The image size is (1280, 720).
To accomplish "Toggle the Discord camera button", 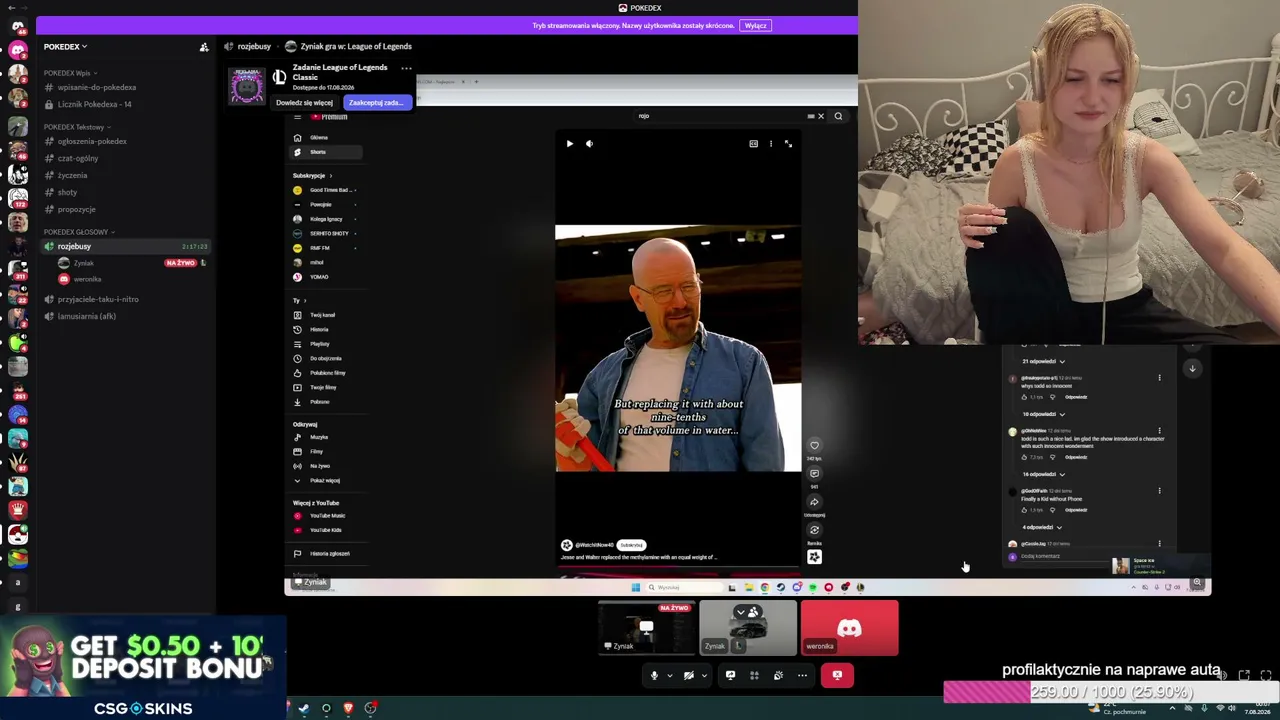I will [688, 676].
